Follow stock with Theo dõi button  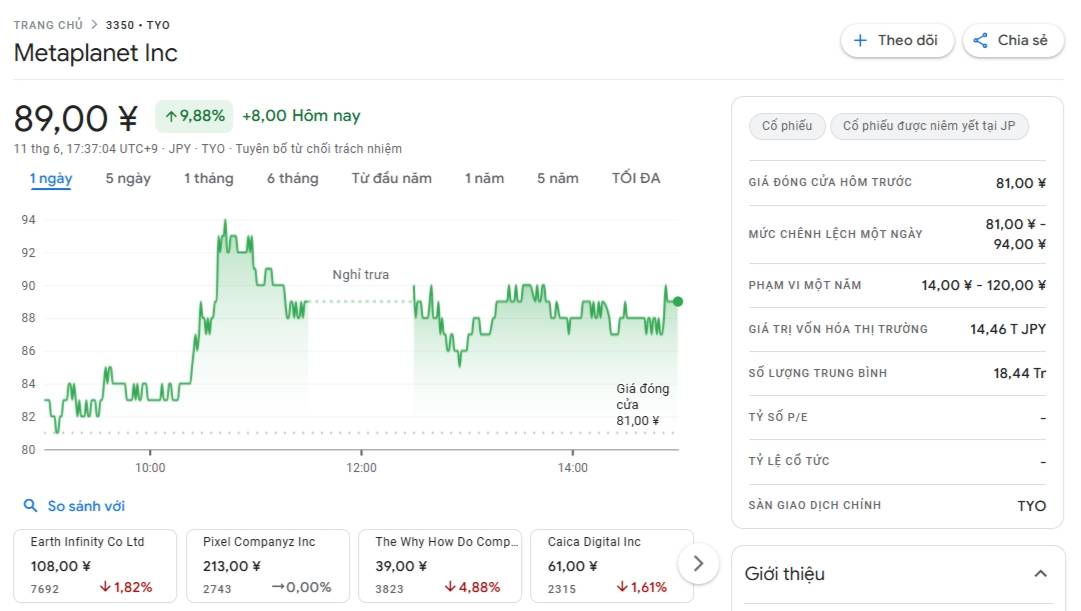(x=897, y=41)
